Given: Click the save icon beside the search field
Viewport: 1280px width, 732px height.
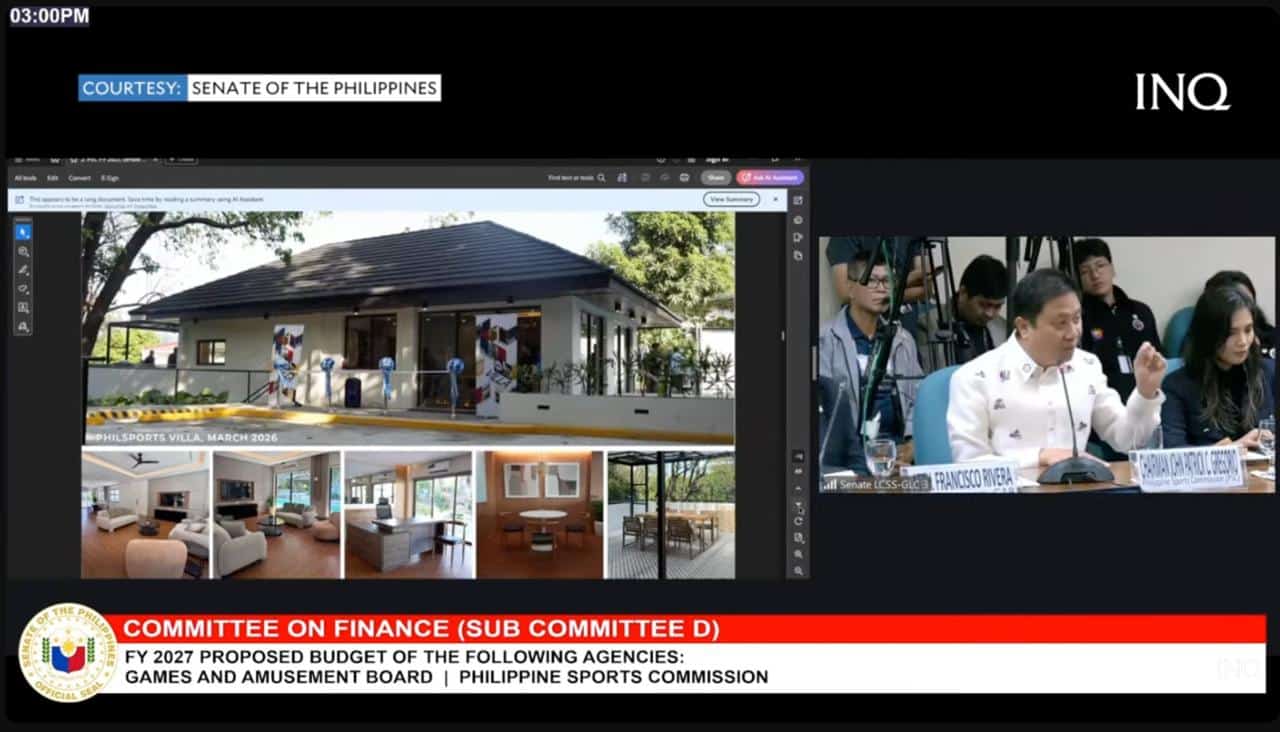Looking at the screenshot, I should tap(622, 177).
